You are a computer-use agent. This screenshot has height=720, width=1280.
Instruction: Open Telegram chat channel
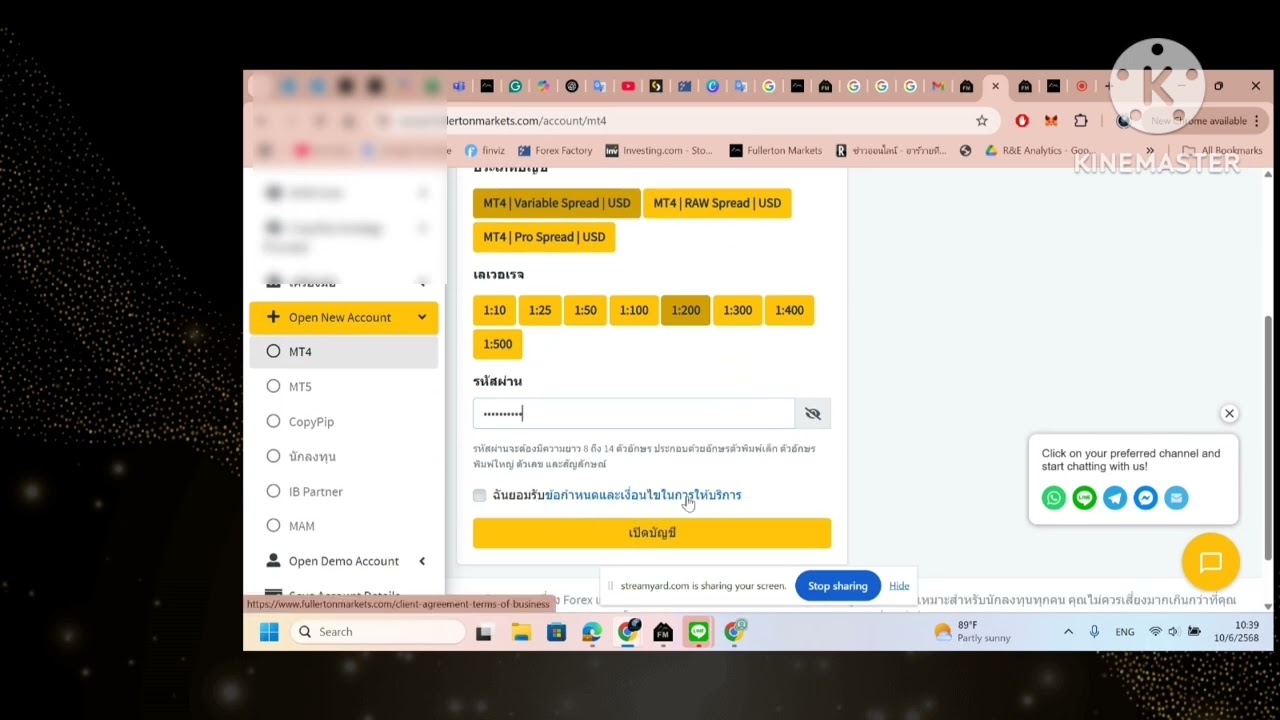pos(1115,497)
